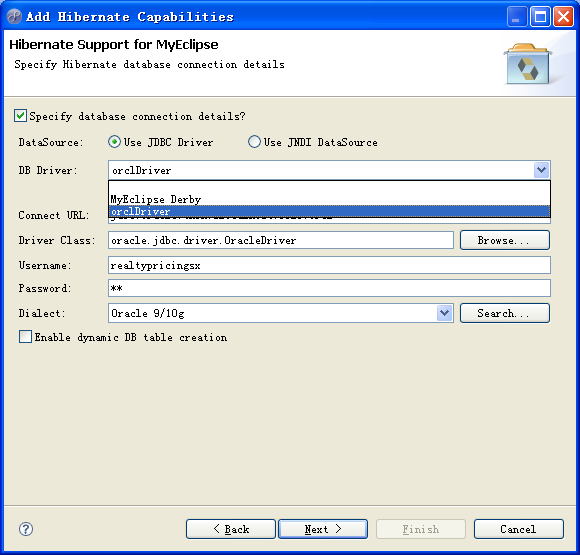Viewport: 580px width, 555px height.
Task: Click the MyEclipse dialog title icon
Action: coord(14,17)
